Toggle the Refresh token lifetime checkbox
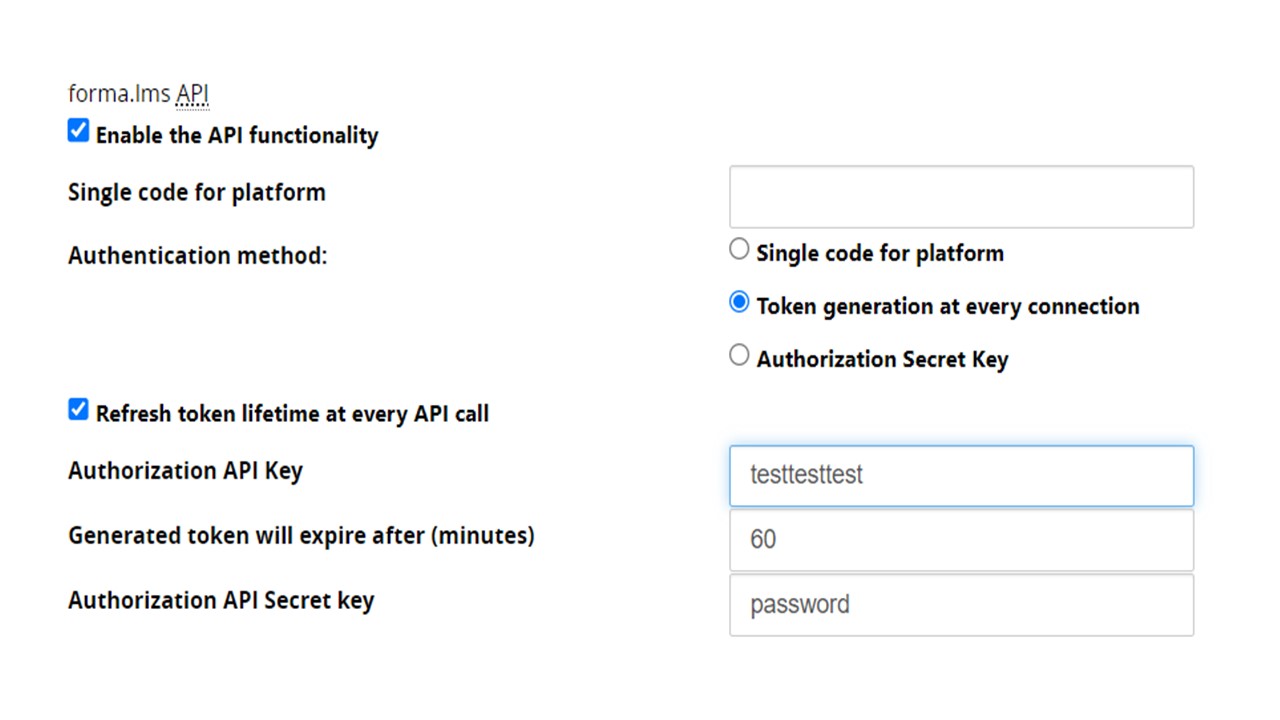This screenshot has height=720, width=1280. (x=78, y=409)
